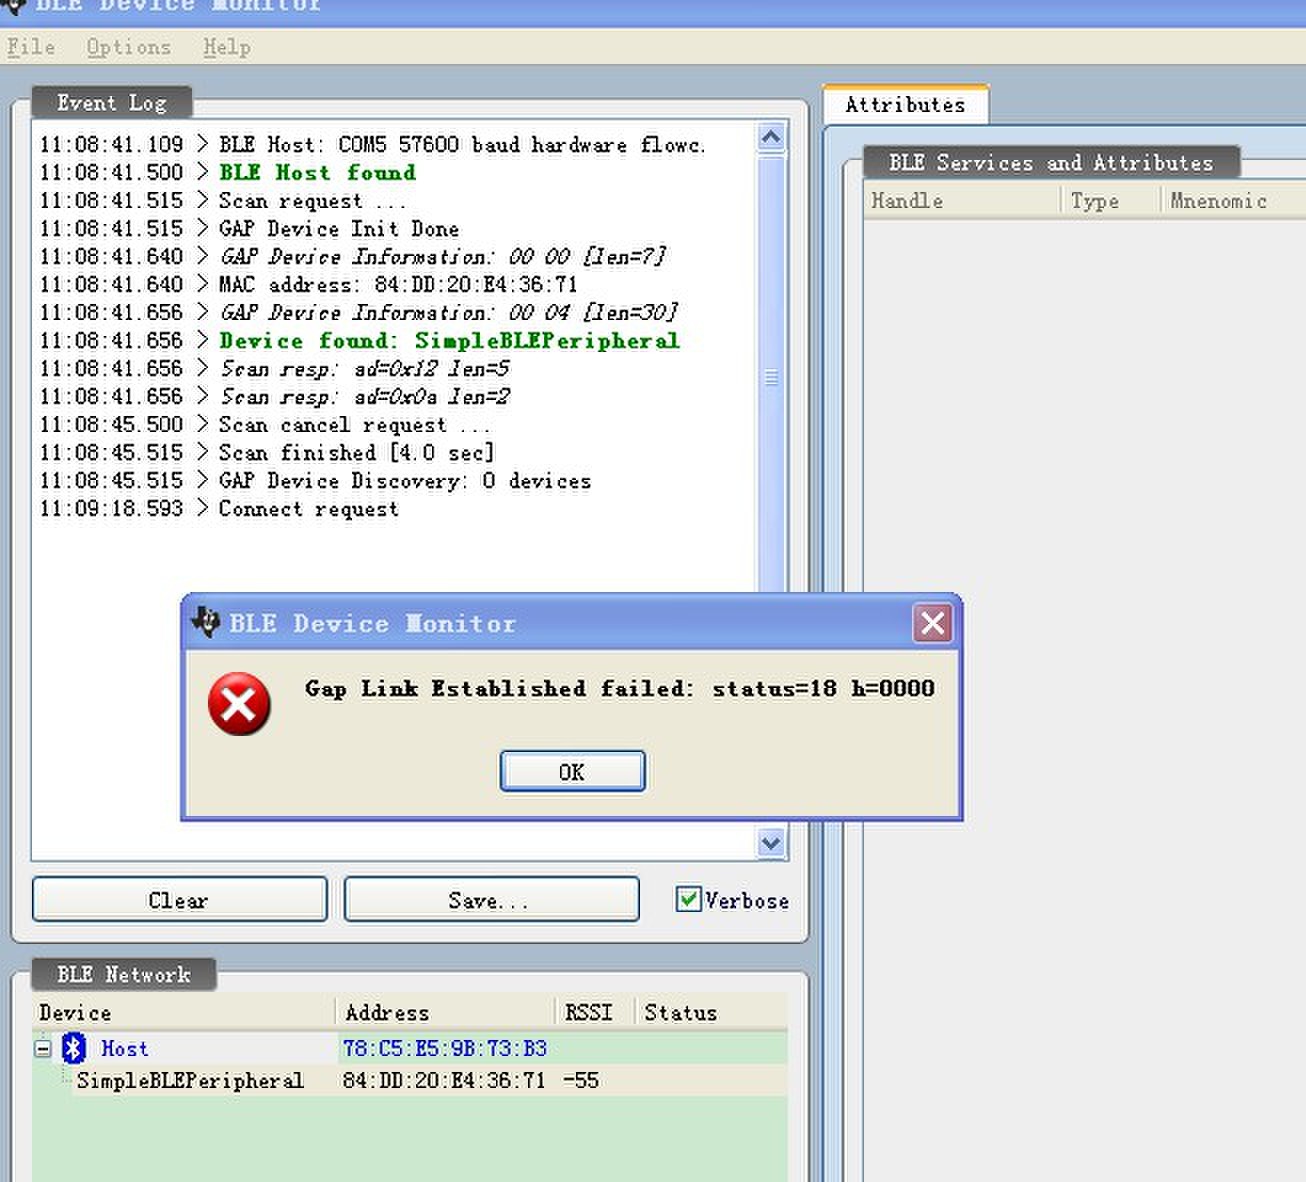Switch to the Attributes tab

pos(905,105)
